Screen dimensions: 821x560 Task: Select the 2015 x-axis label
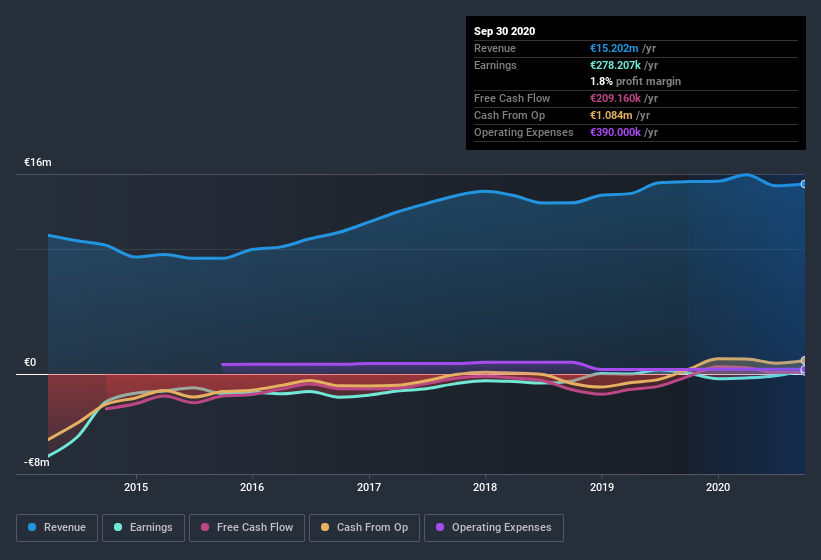coord(136,487)
